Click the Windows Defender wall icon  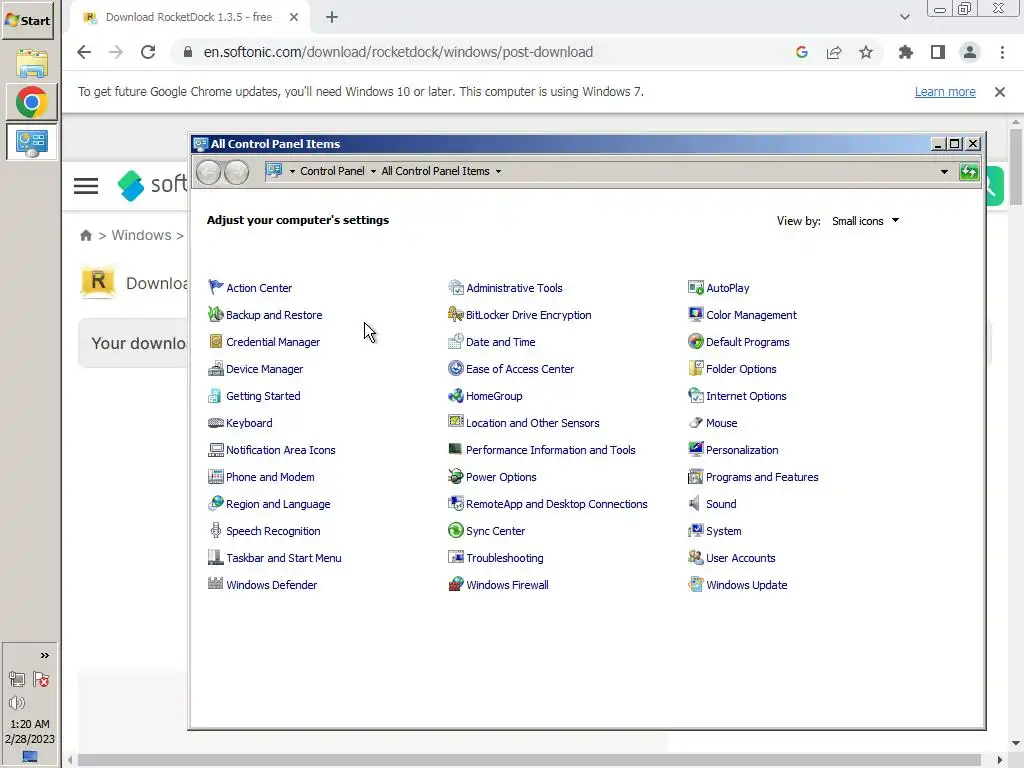pyautogui.click(x=216, y=584)
